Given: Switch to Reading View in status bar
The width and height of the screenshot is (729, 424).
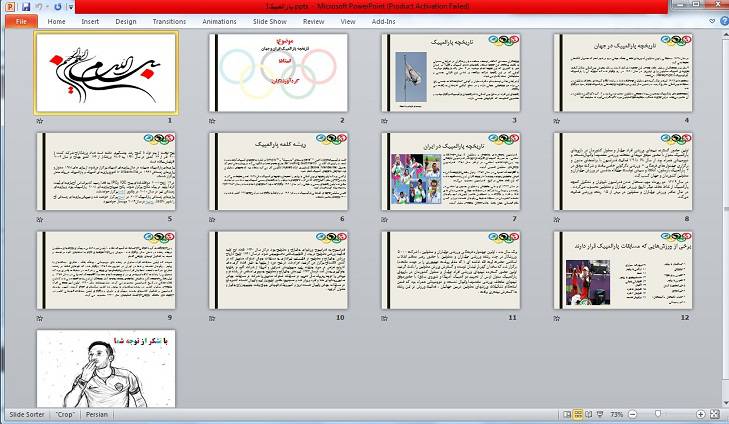Looking at the screenshot, I should (590, 413).
